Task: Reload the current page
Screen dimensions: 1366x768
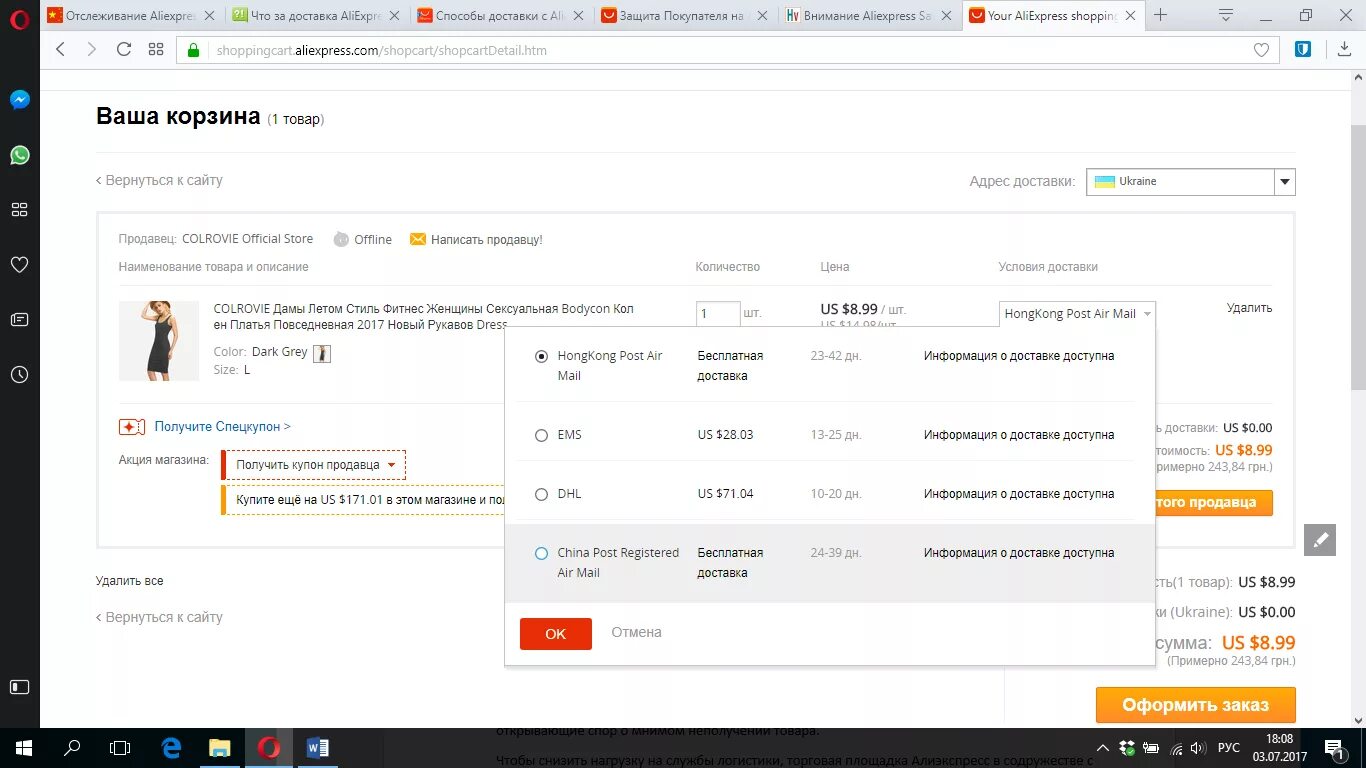Action: pos(124,50)
